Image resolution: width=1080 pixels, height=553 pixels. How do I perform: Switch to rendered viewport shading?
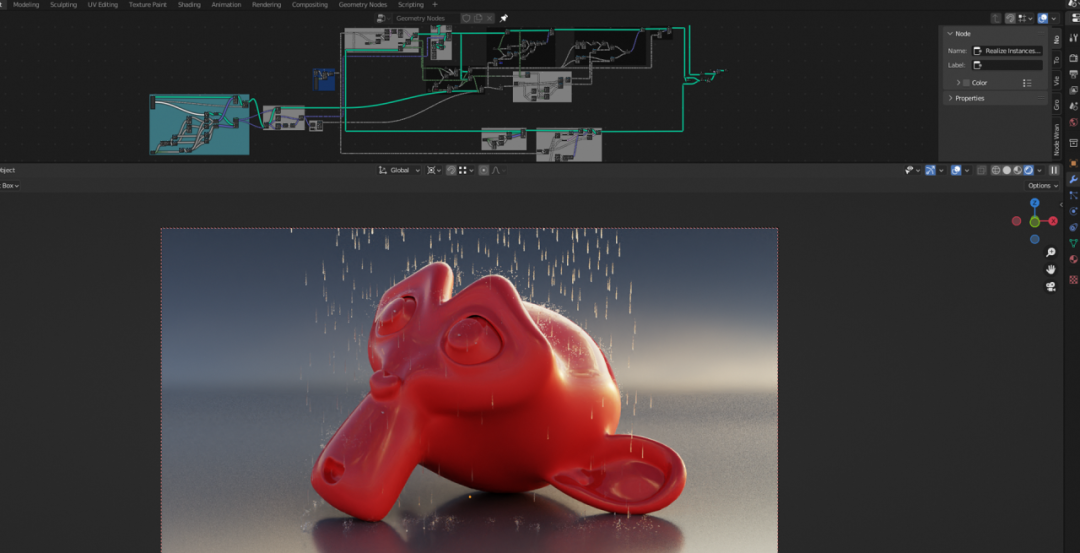[1028, 170]
